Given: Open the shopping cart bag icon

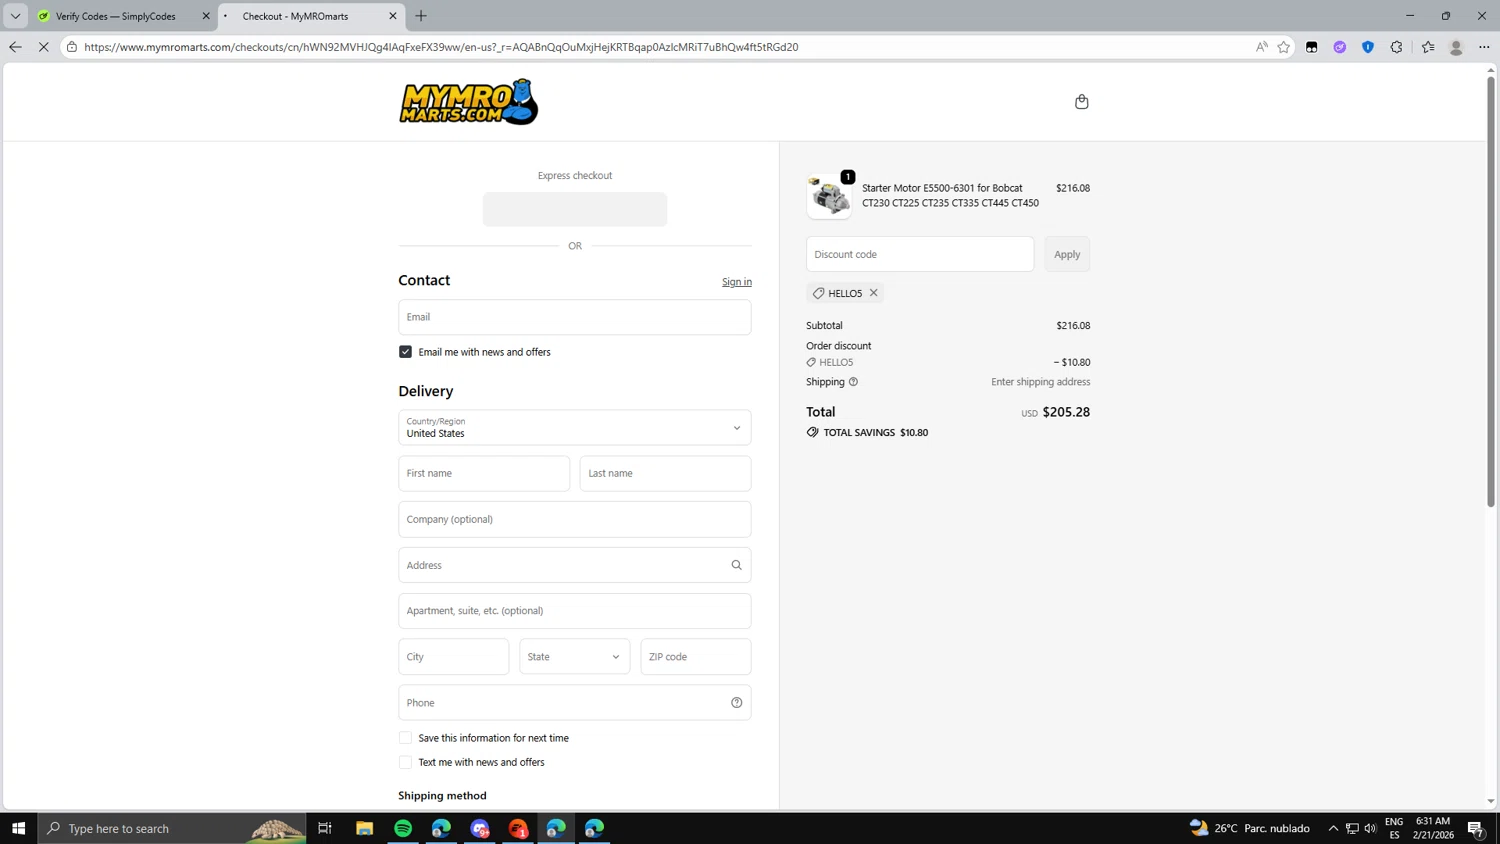Looking at the screenshot, I should pyautogui.click(x=1081, y=102).
